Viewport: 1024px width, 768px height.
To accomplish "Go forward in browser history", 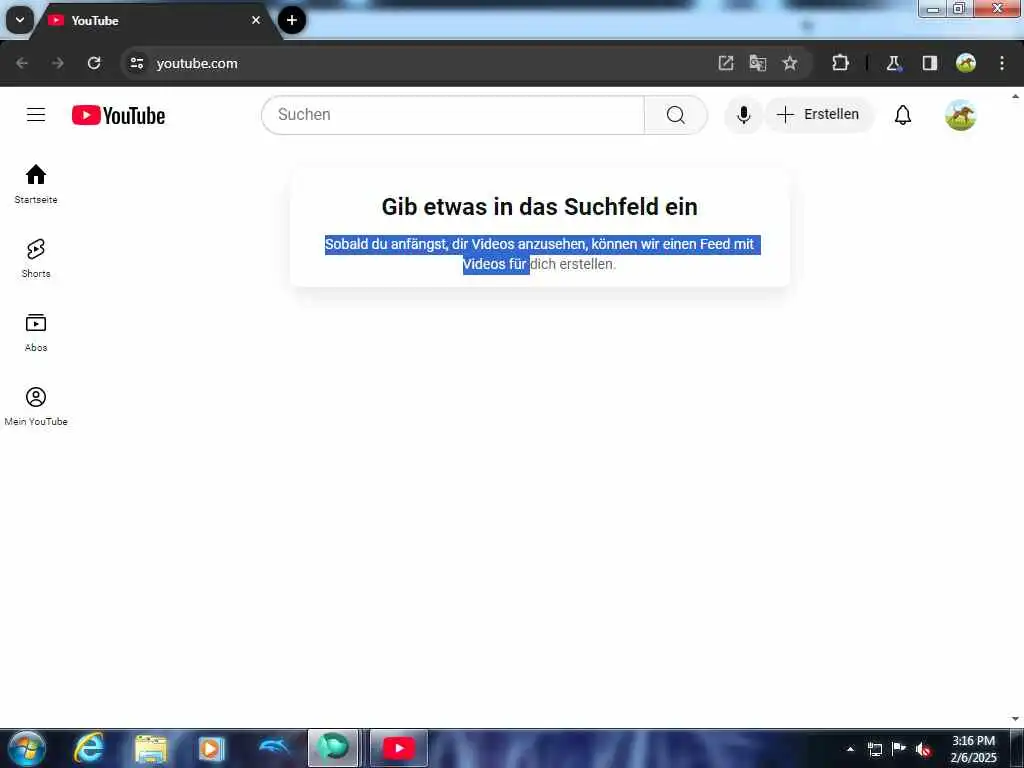I will click(x=57, y=63).
